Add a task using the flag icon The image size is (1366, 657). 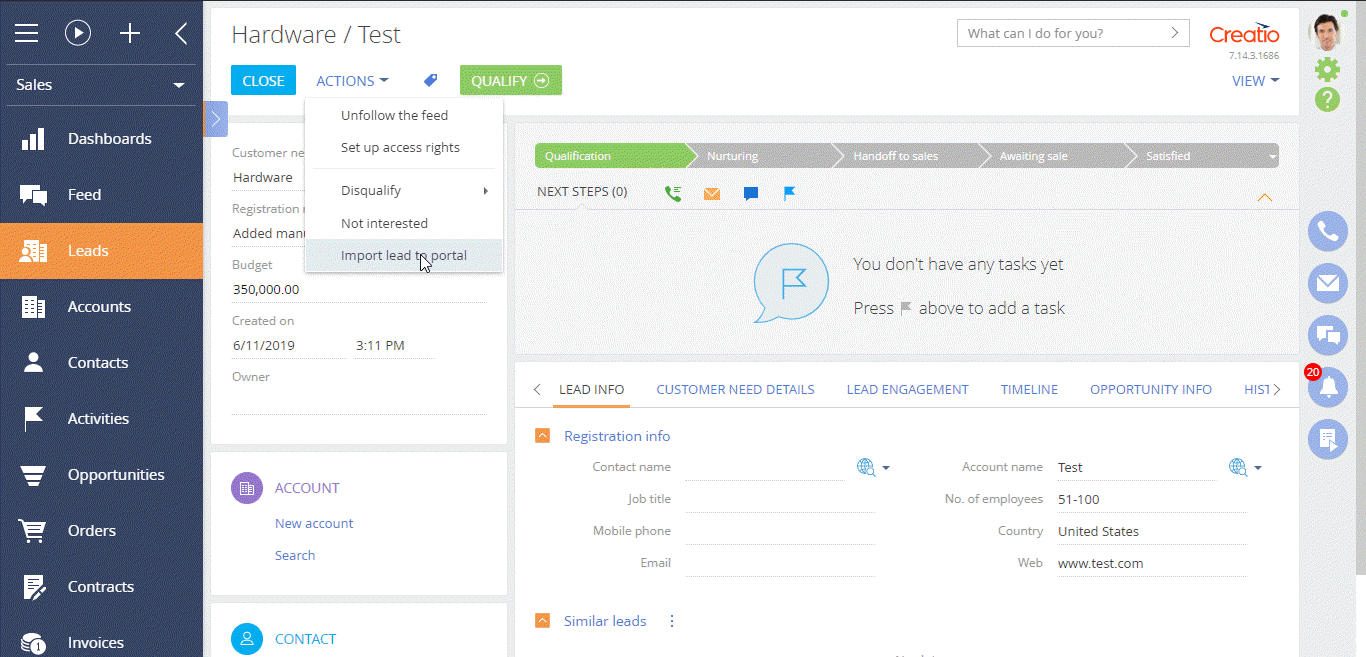pos(789,192)
